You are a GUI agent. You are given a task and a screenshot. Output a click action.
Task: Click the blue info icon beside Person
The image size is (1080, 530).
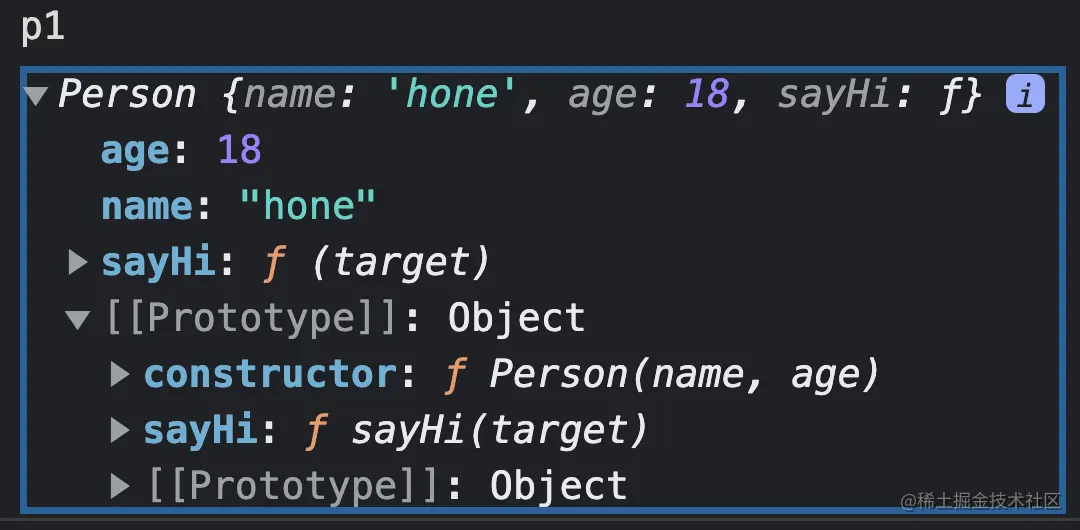[x=1025, y=95]
